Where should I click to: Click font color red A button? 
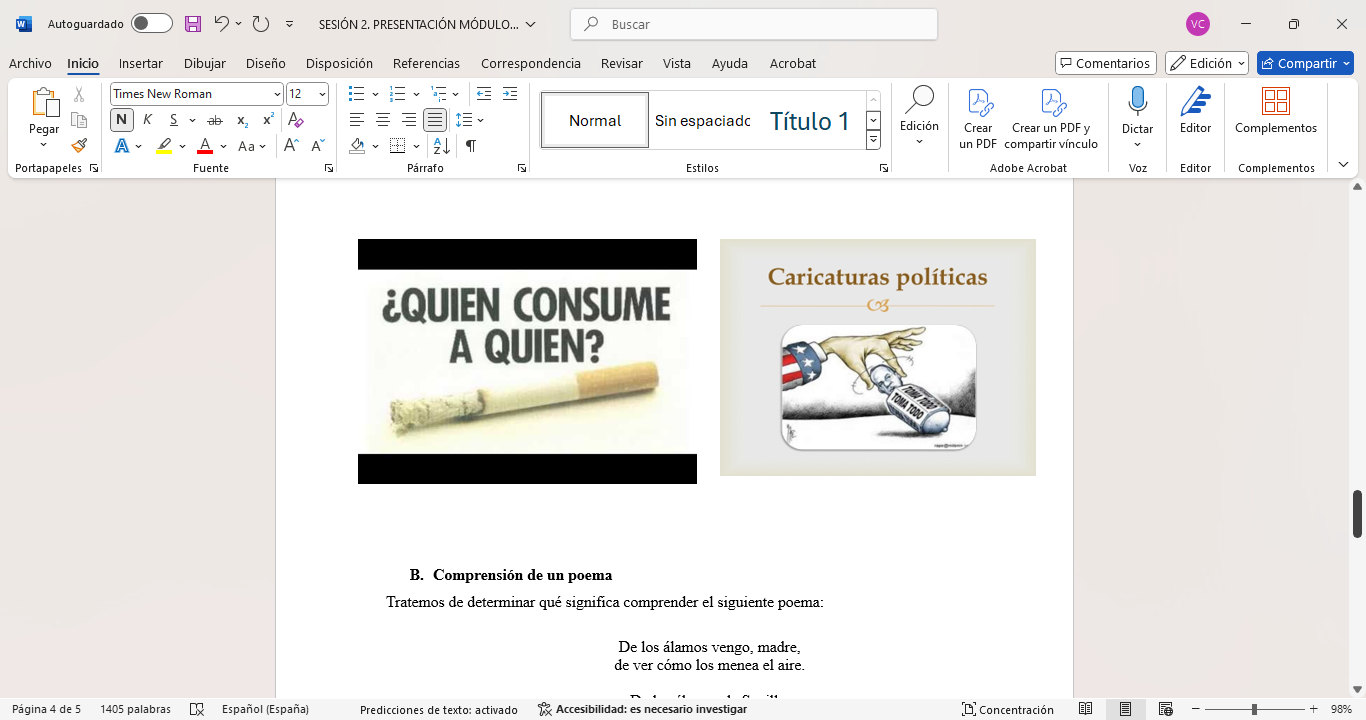click(x=205, y=146)
